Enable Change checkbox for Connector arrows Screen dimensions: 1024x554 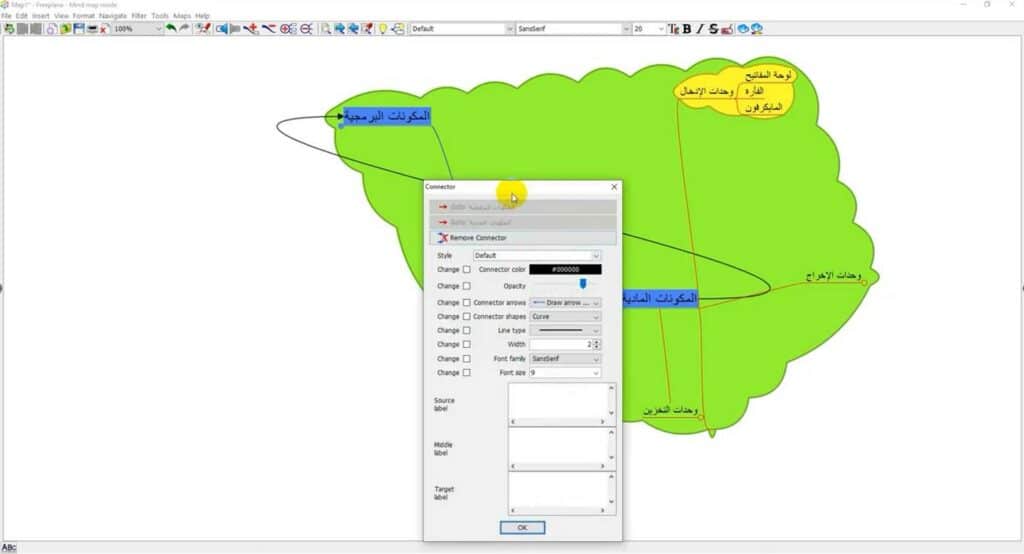pos(466,302)
